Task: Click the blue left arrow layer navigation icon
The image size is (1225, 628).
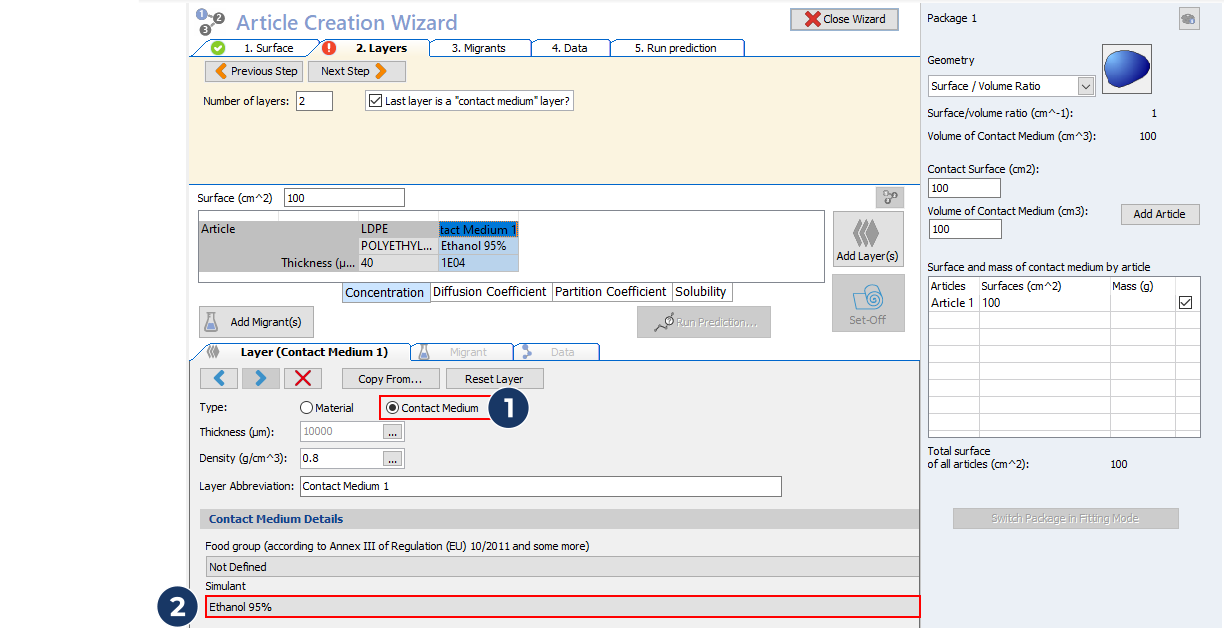Action: 219,378
